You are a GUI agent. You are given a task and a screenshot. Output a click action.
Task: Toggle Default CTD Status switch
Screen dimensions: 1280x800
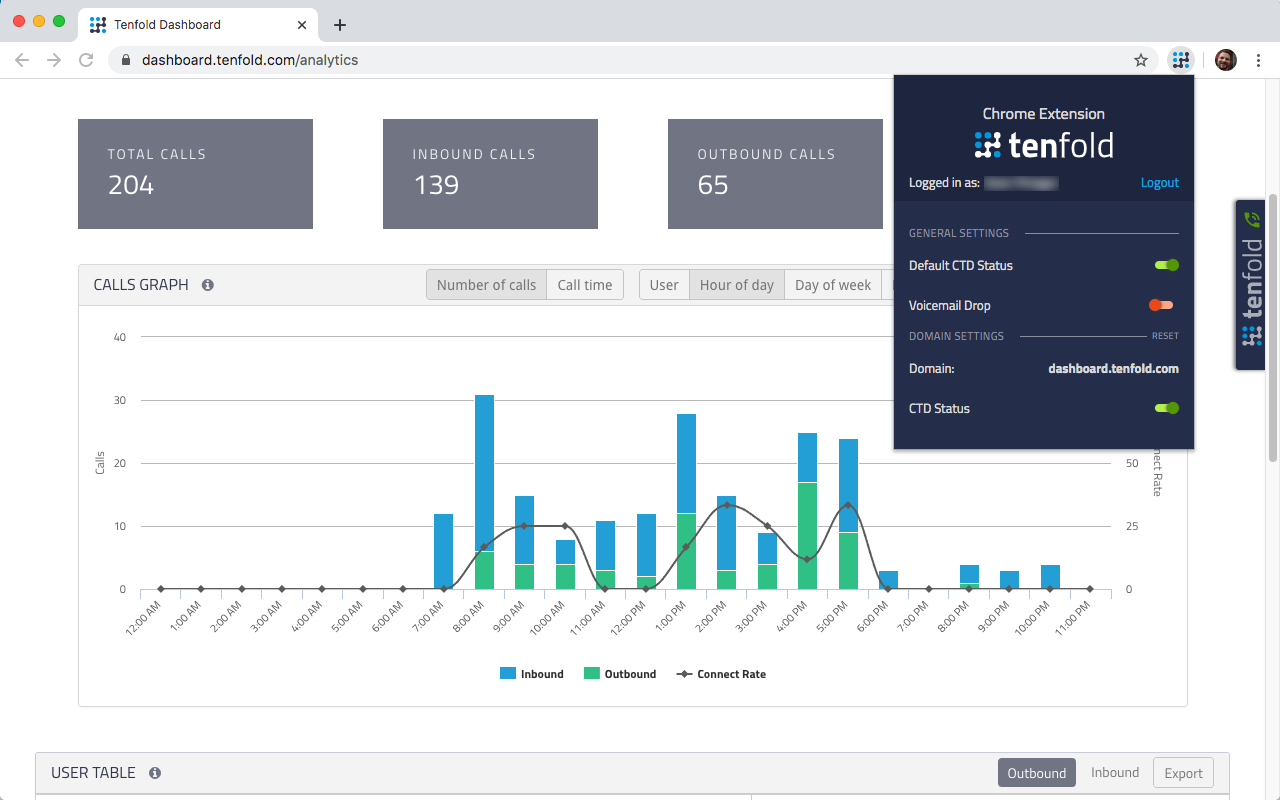[x=1166, y=265]
